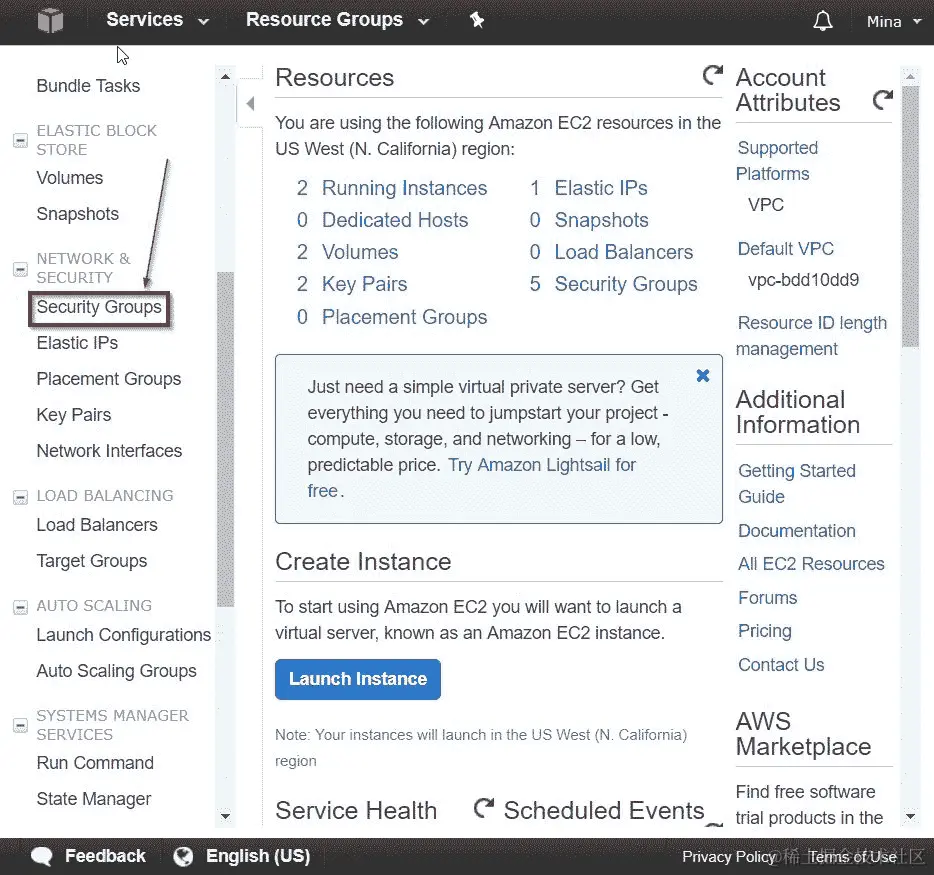Open the Getting Started Guide link

[797, 484]
